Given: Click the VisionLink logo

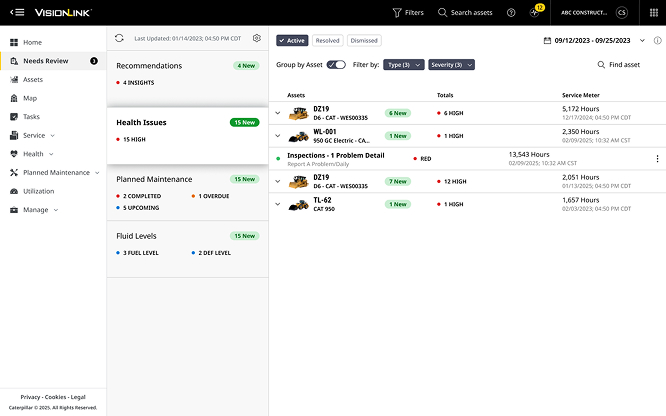Looking at the screenshot, I should [x=63, y=13].
